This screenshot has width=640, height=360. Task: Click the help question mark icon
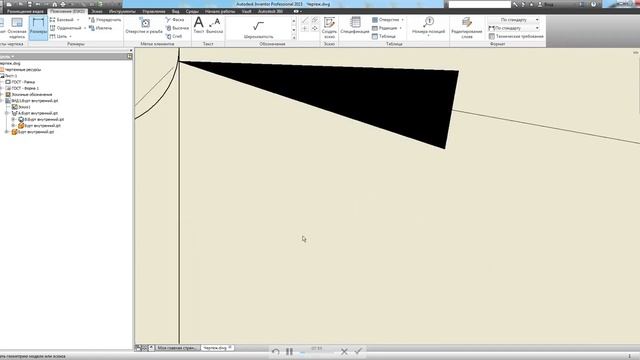click(x=593, y=4)
